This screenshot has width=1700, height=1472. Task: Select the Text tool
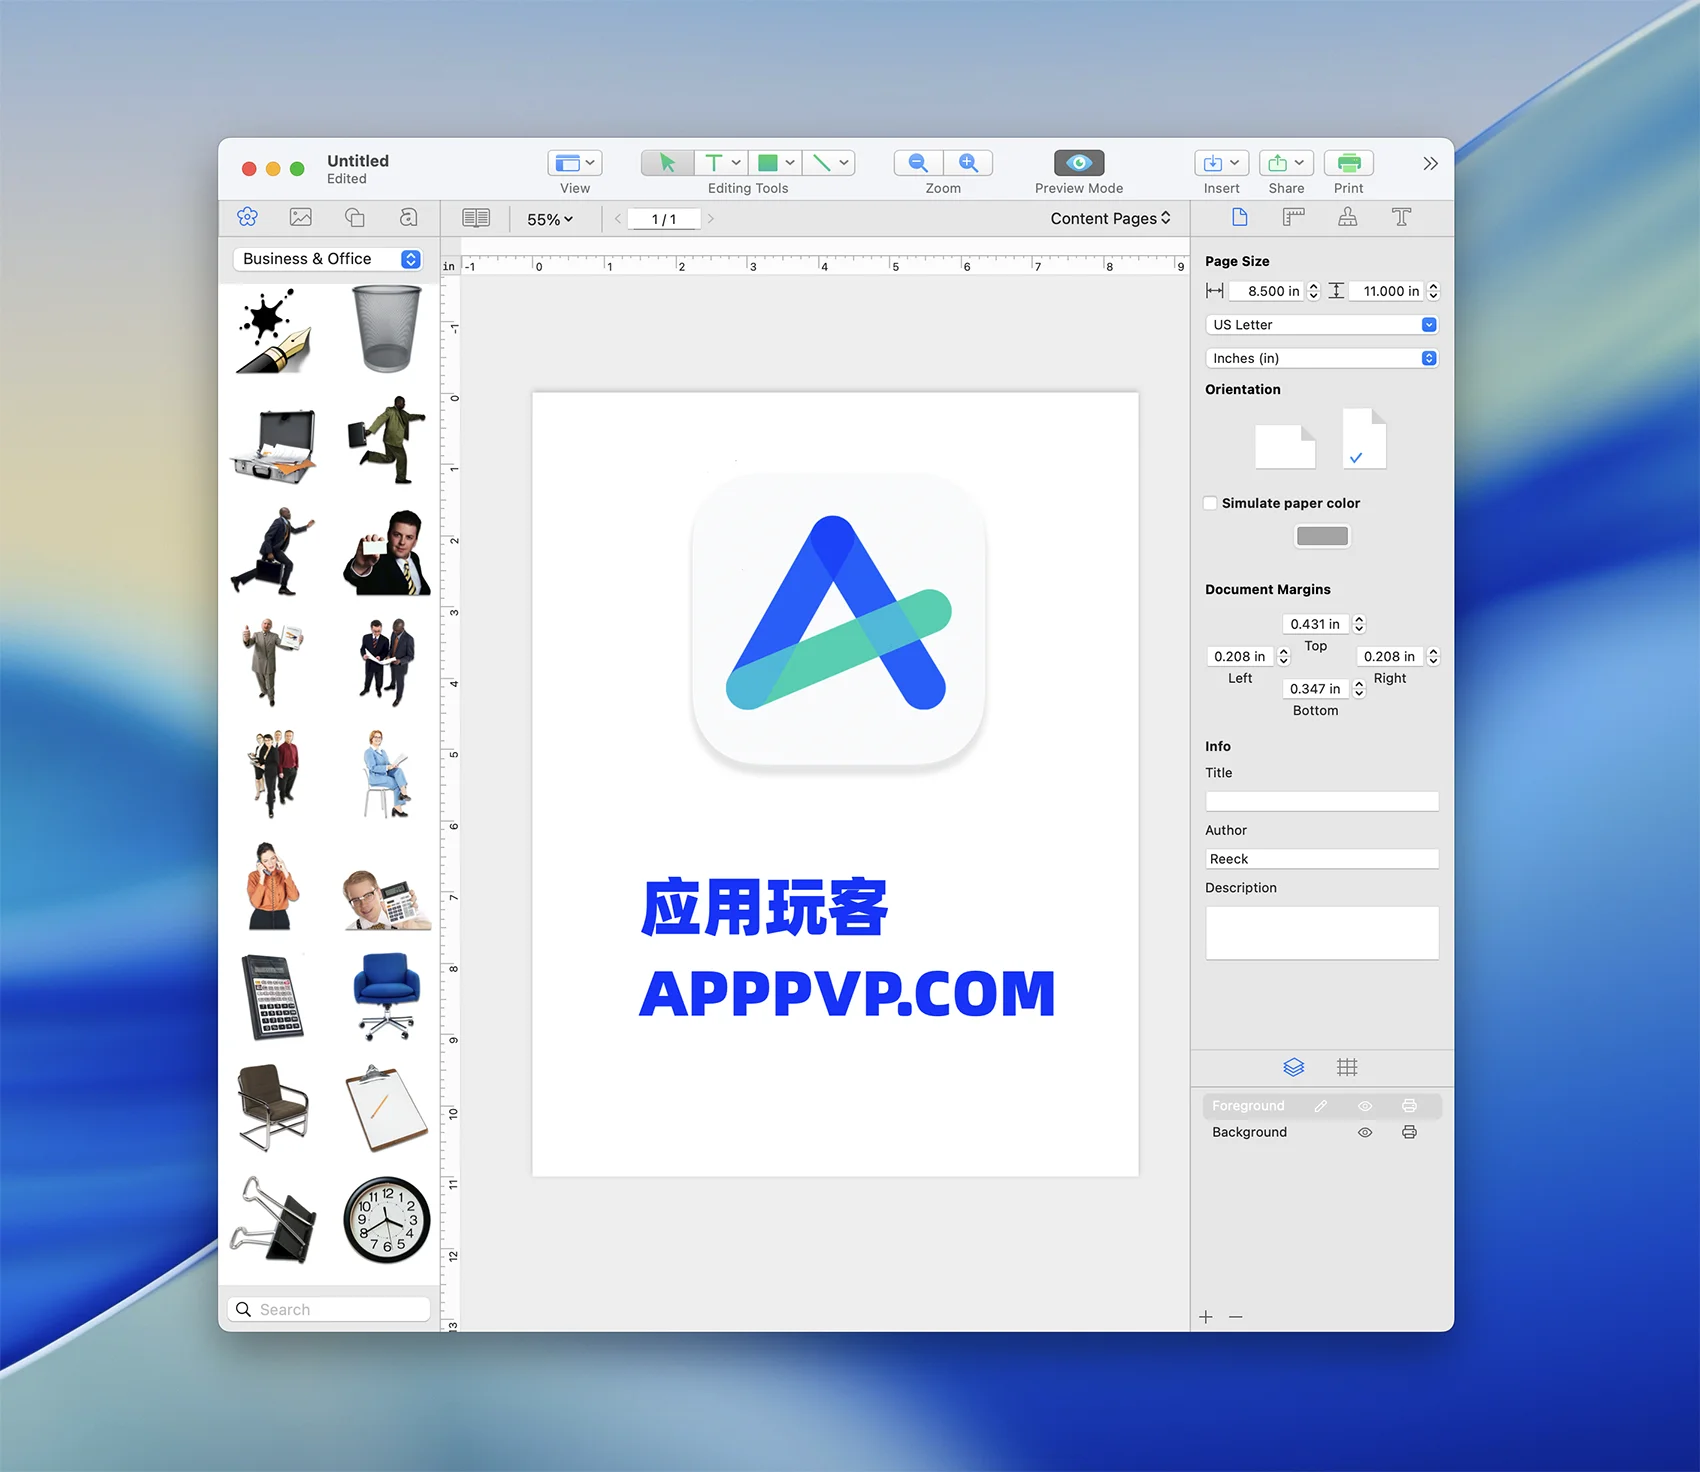pyautogui.click(x=713, y=163)
